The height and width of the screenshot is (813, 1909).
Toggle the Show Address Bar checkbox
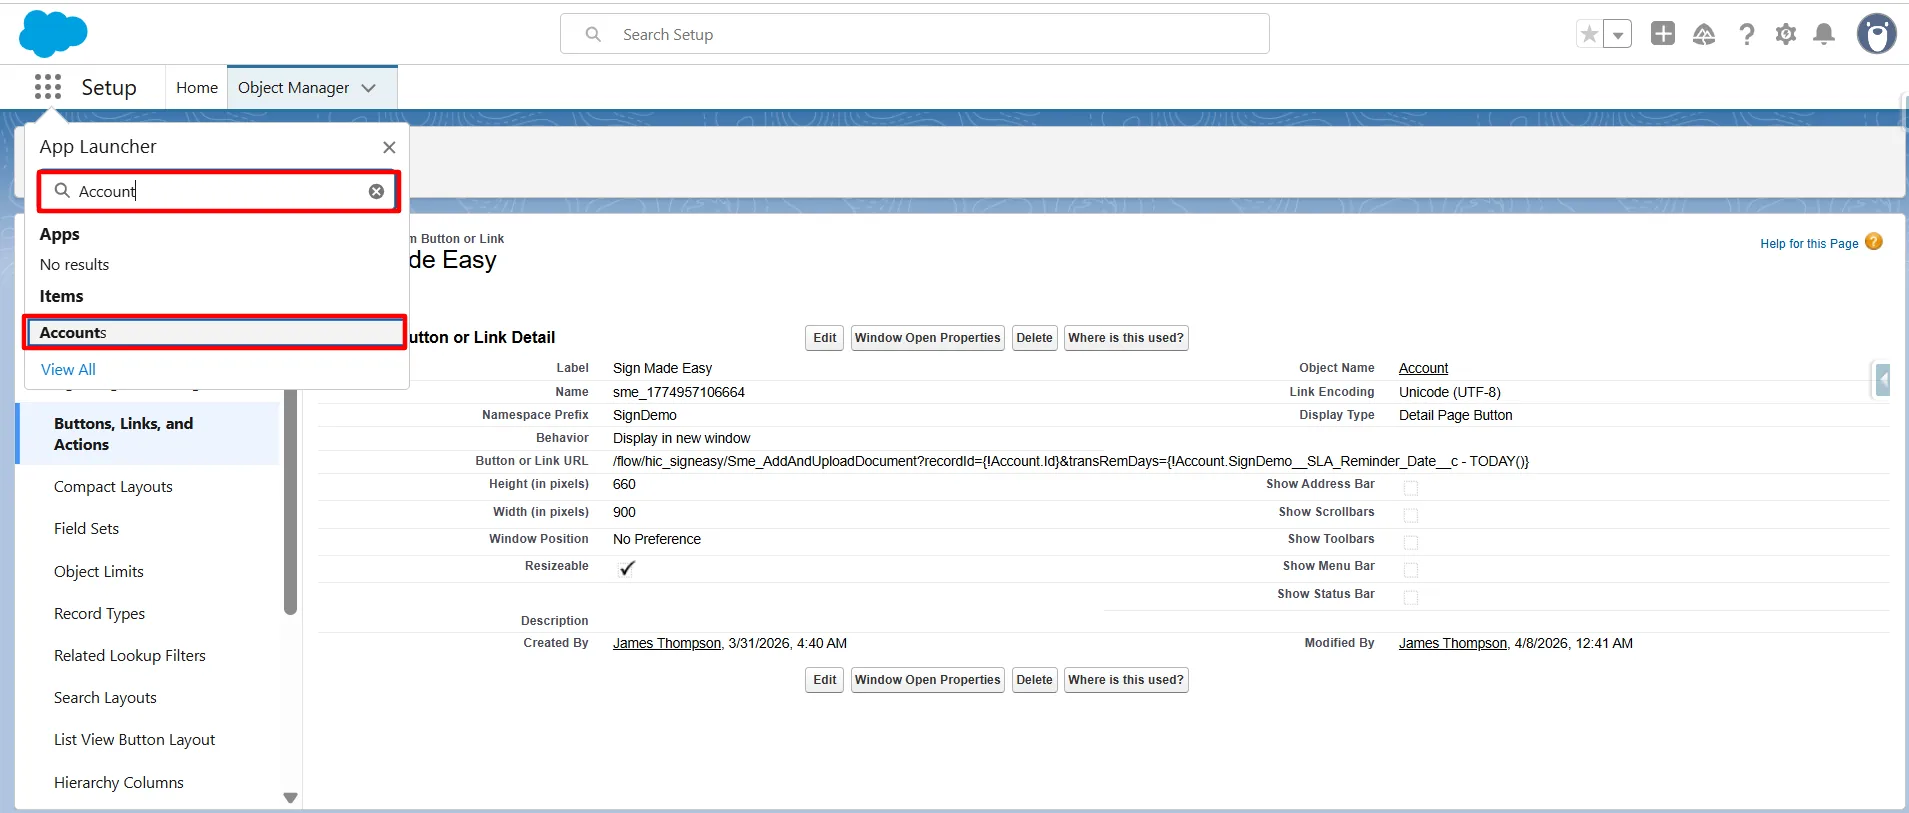[x=1410, y=488]
